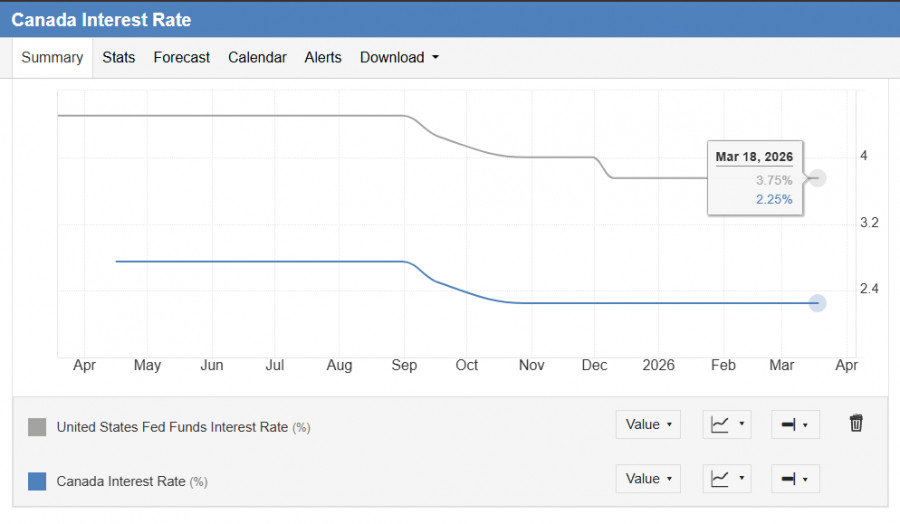Screen dimensions: 900x524
Task: Click the Nov label on the x-axis
Action: [x=532, y=365]
